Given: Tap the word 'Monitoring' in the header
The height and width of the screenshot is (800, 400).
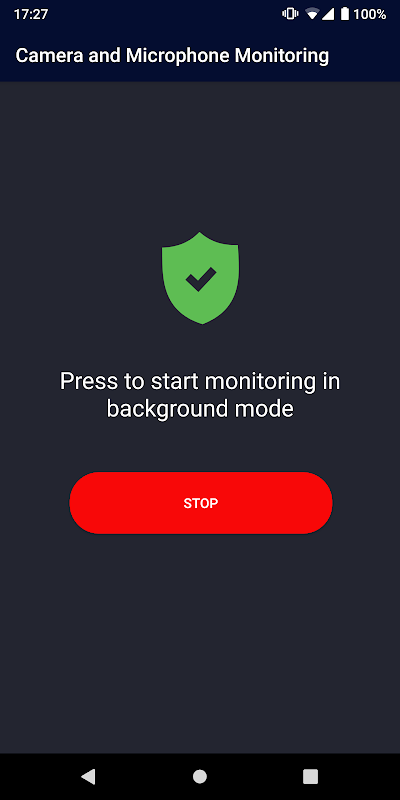Looking at the screenshot, I should click(282, 56).
